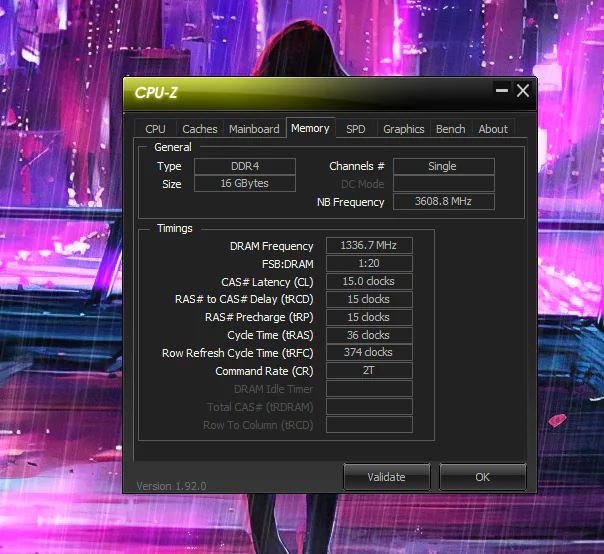Open the About tab
604x554 pixels.
tap(493, 129)
